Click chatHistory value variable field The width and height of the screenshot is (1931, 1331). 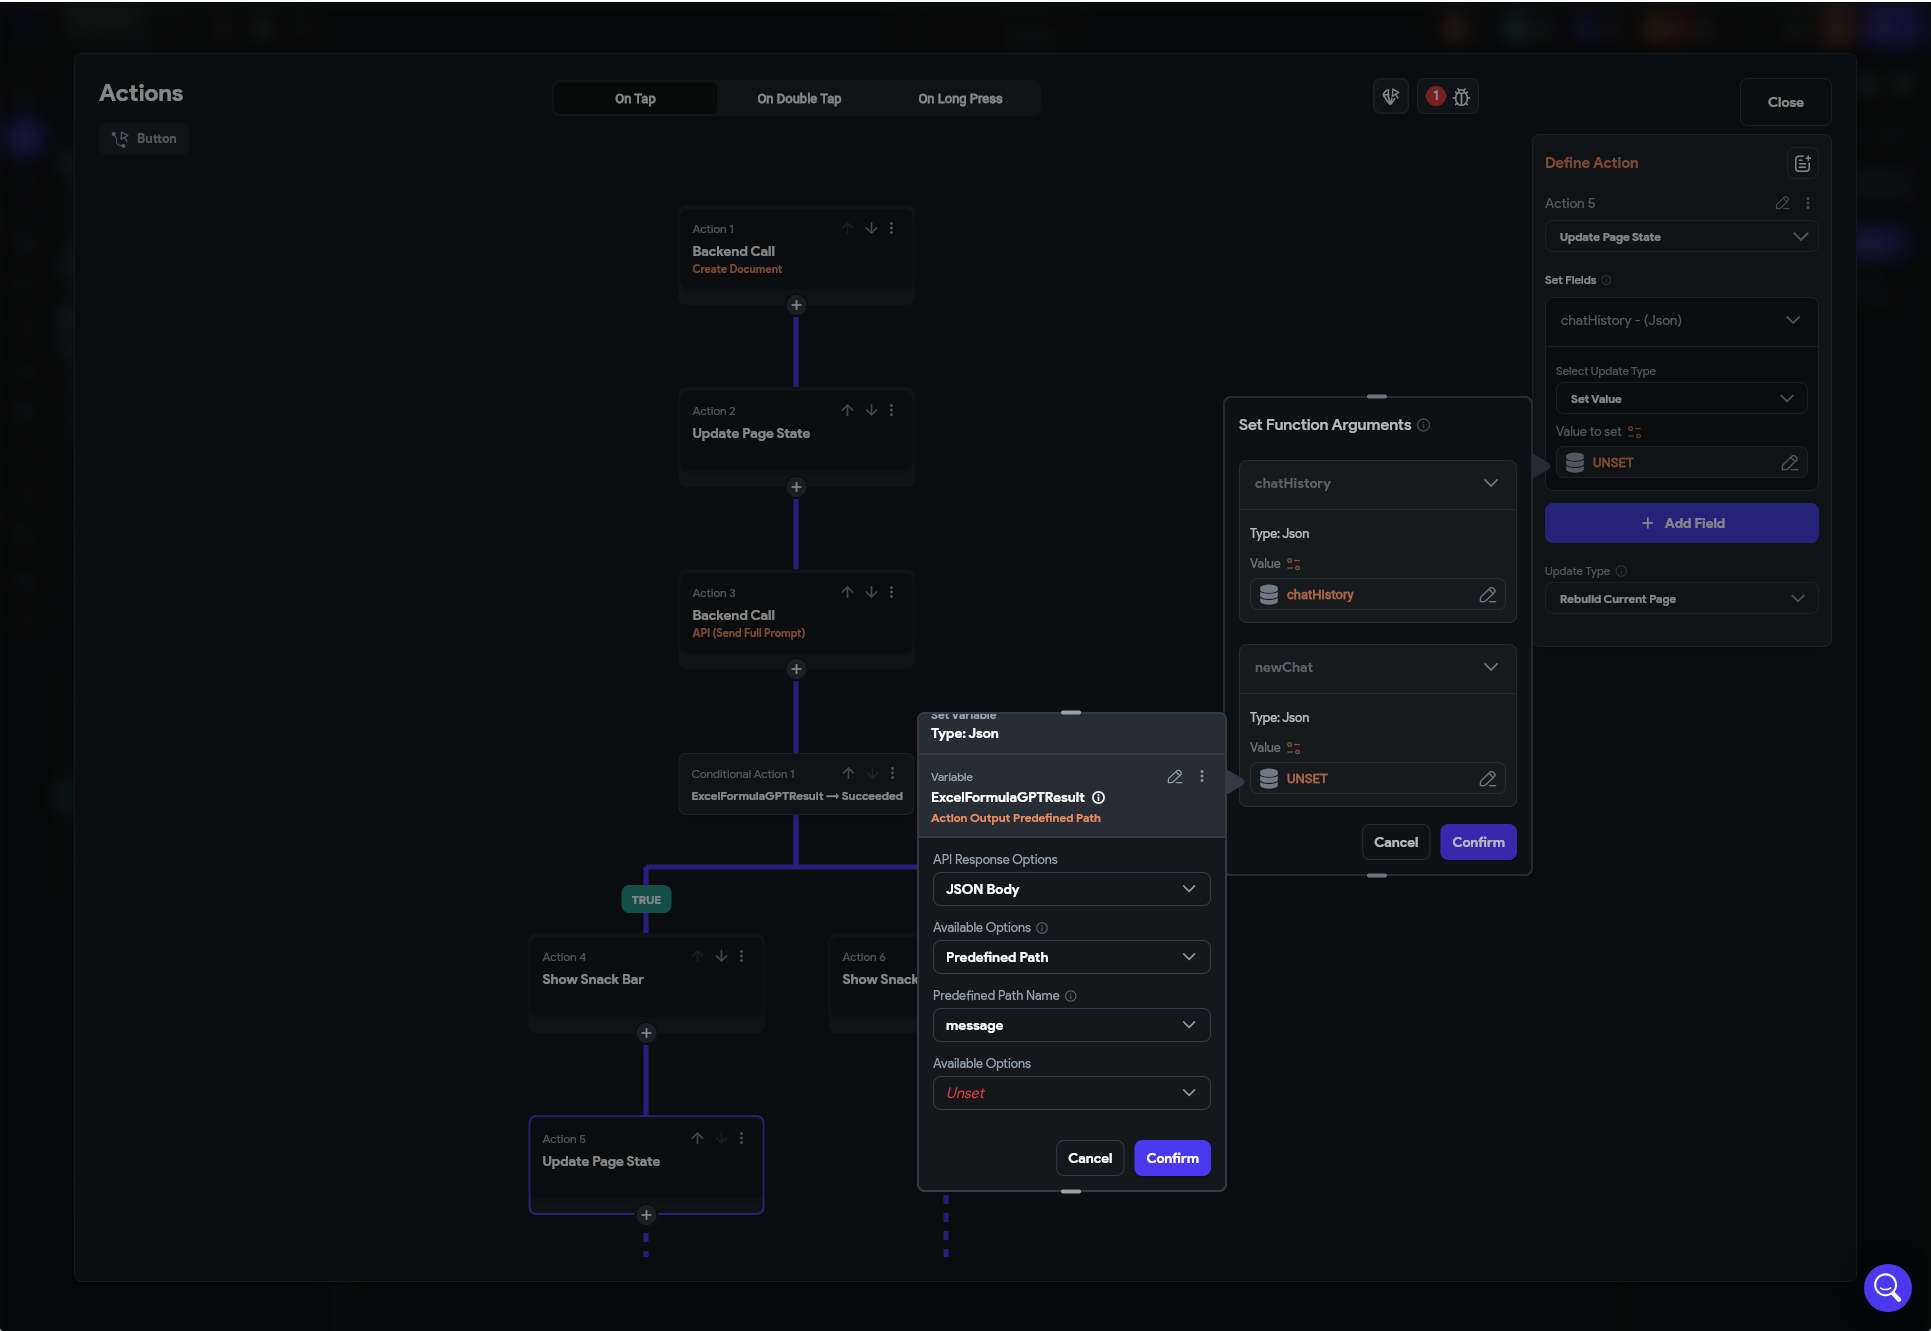pyautogui.click(x=1377, y=595)
